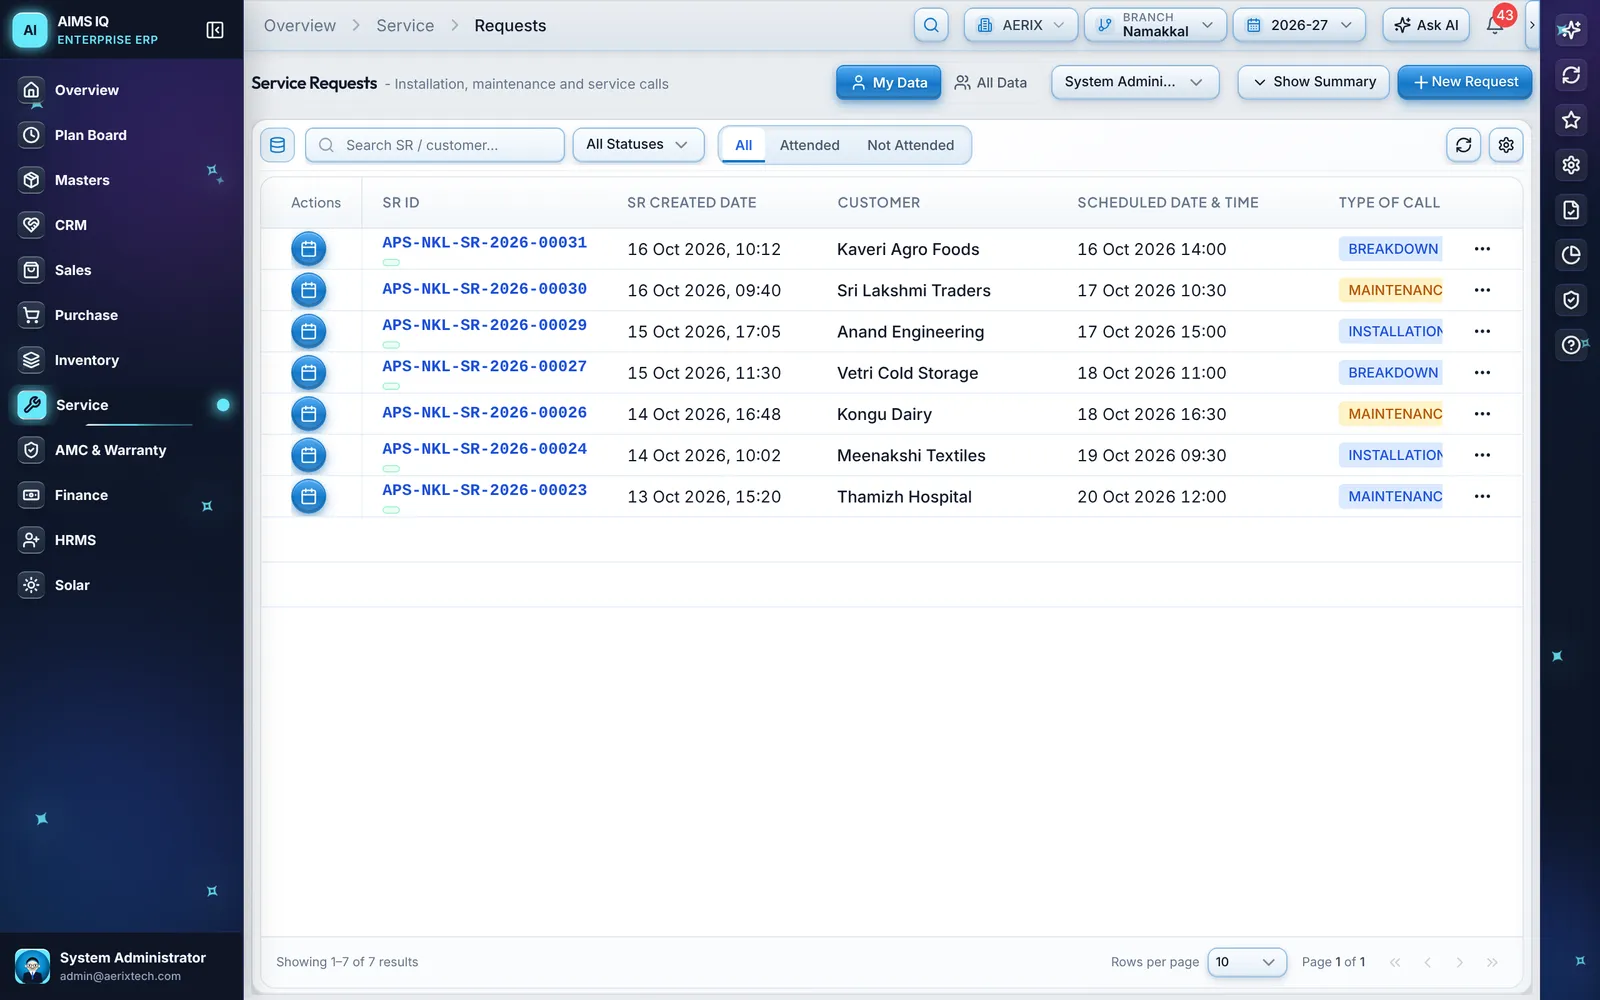Open System Administrator profile at sidebar bottom
This screenshot has width=1600, height=1000.
pos(122,966)
